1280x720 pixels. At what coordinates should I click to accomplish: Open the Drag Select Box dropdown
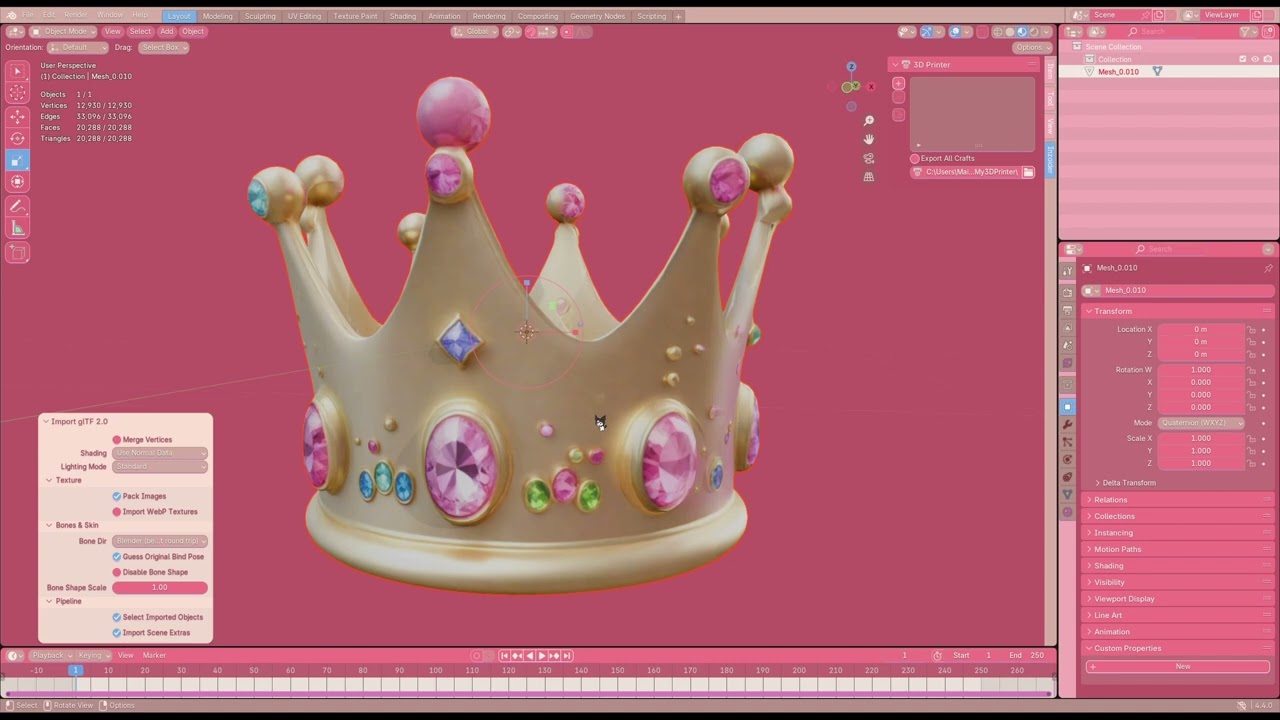(163, 47)
